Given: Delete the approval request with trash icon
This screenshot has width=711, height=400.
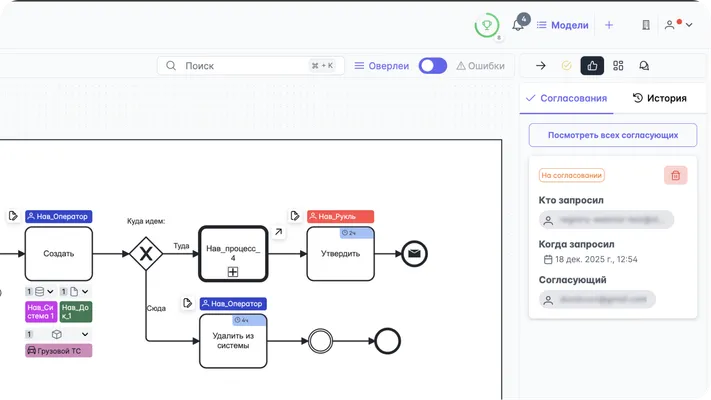Looking at the screenshot, I should pyautogui.click(x=675, y=175).
